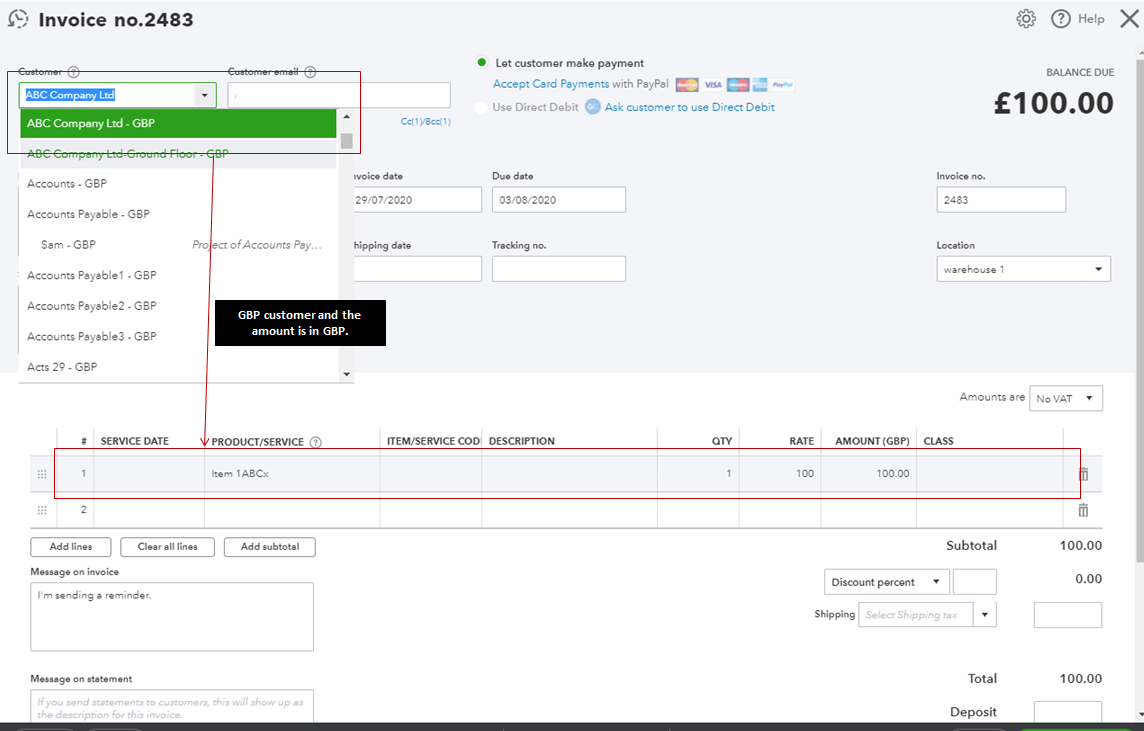Click the customer list scroll-down arrow
The width and height of the screenshot is (1144, 731).
coord(347,374)
